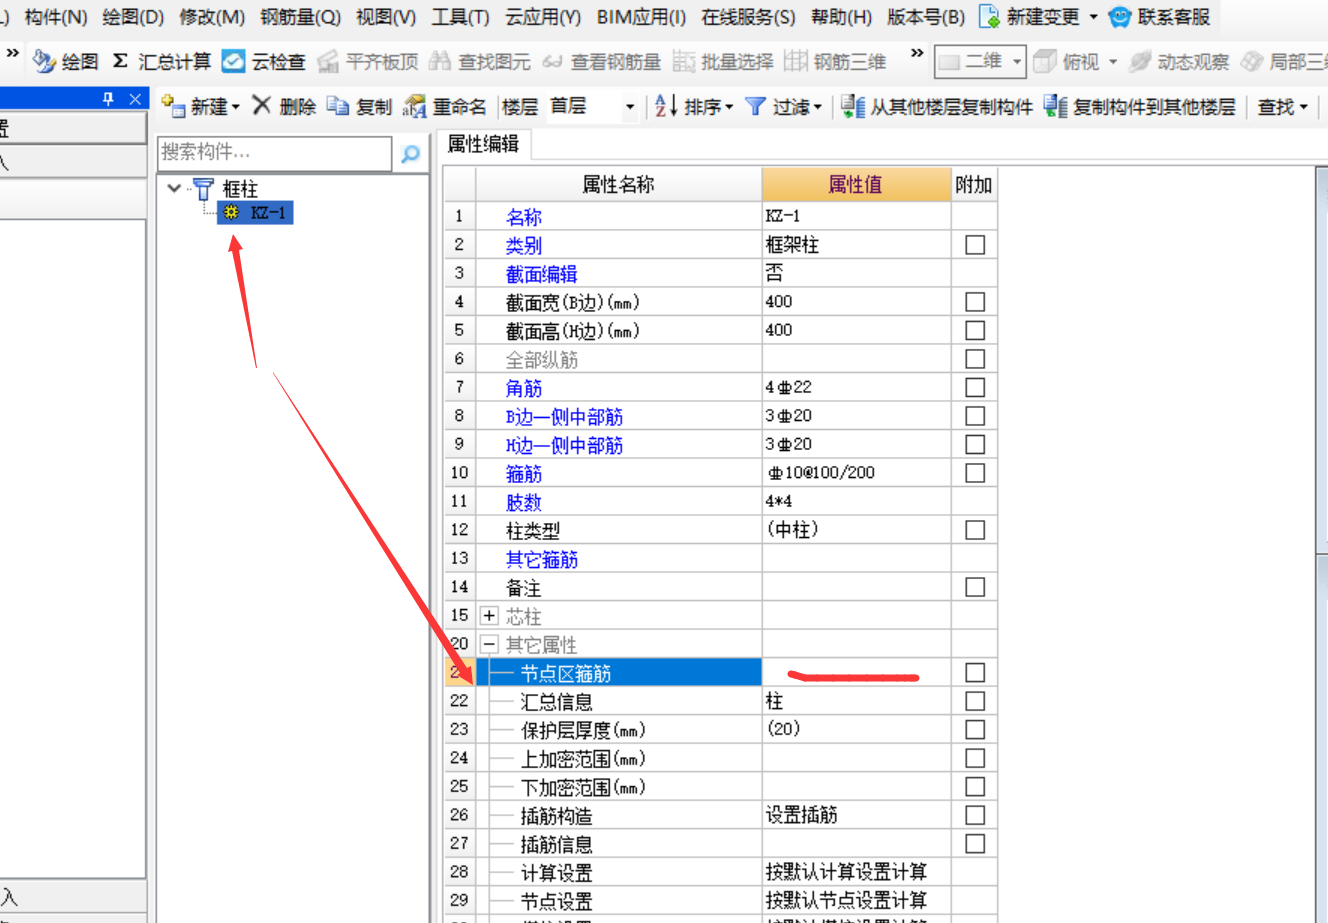Toggle 附加 checkbox for 角筋
Screen dimensions: 1328x923
[975, 387]
